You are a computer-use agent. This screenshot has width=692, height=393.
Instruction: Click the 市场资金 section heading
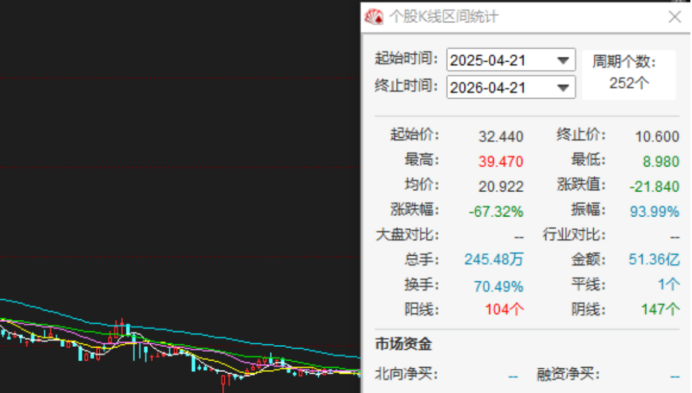click(x=403, y=344)
